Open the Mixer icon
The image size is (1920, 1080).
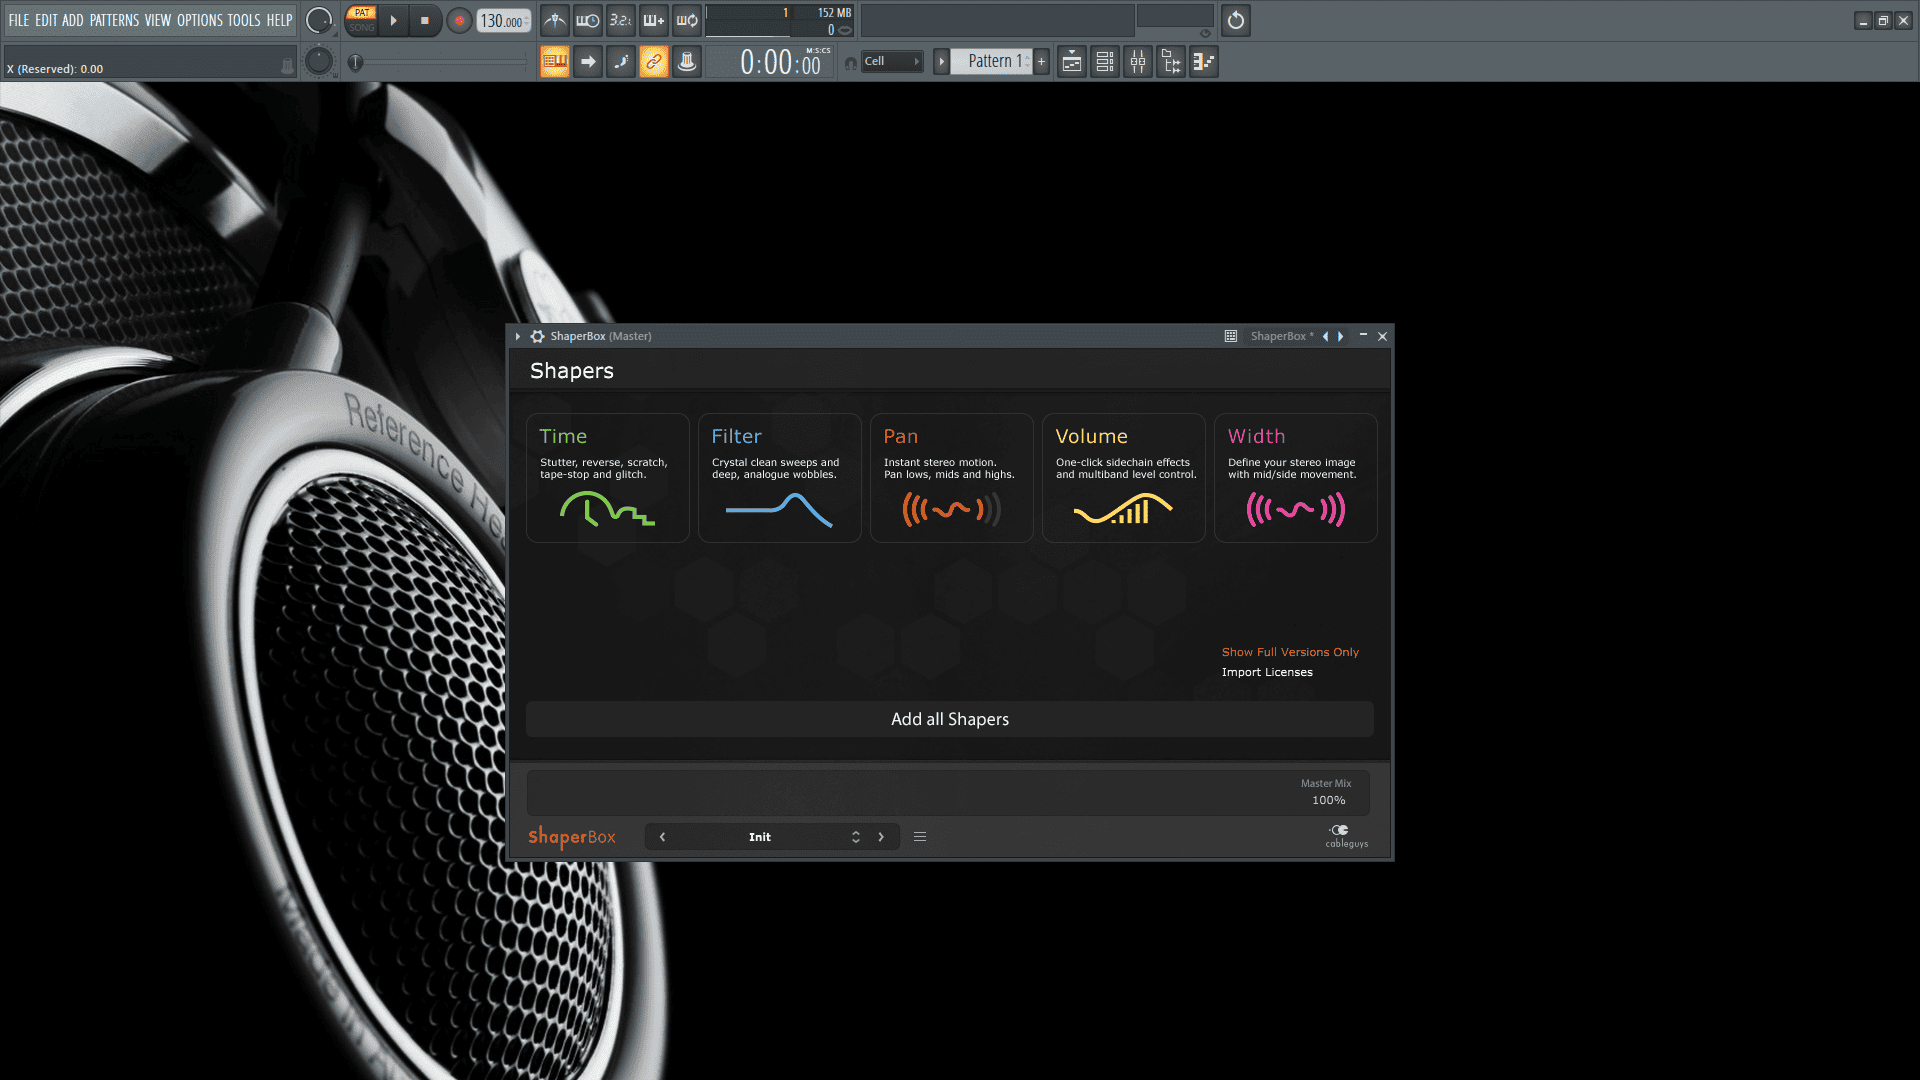(x=1137, y=62)
